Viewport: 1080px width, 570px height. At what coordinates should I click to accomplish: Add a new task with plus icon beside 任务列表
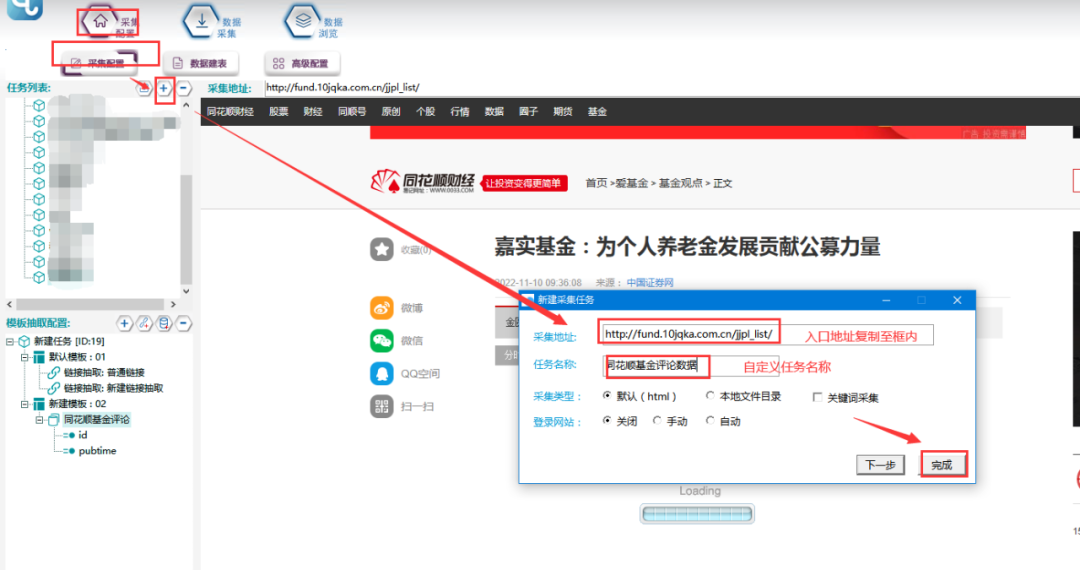pos(164,88)
